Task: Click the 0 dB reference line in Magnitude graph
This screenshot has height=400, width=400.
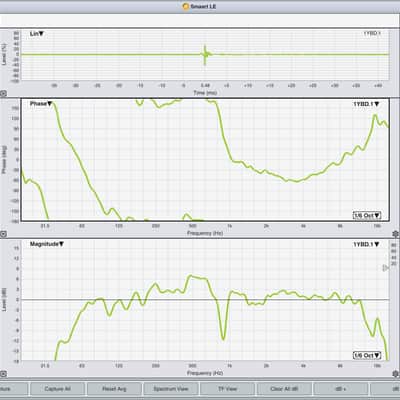Action: pyautogui.click(x=205, y=300)
